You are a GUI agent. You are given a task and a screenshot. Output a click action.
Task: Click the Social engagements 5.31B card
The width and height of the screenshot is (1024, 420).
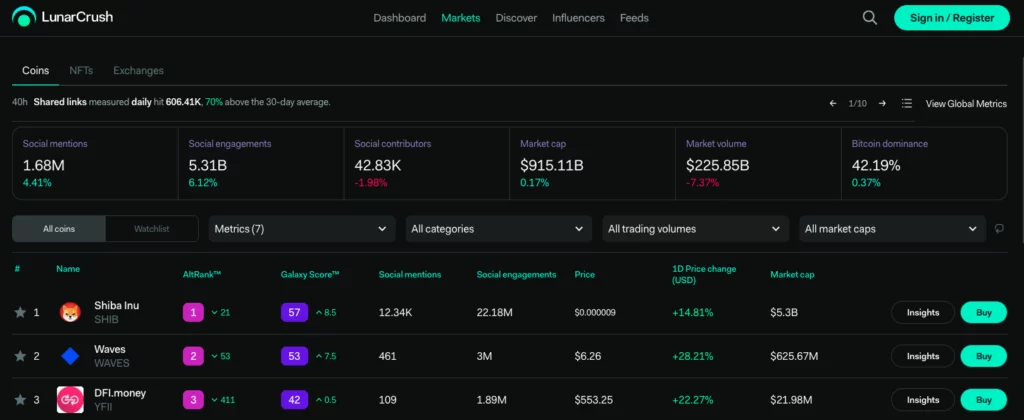click(261, 163)
